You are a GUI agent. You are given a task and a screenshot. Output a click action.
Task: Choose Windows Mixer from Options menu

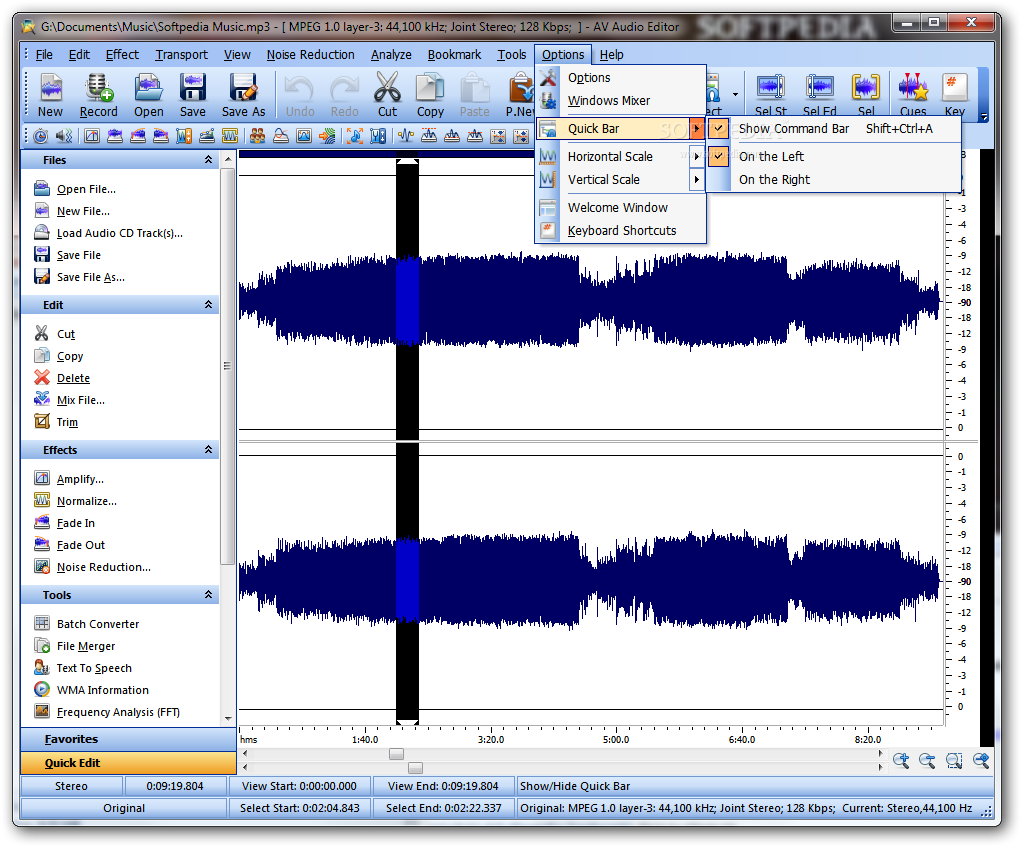pyautogui.click(x=620, y=101)
